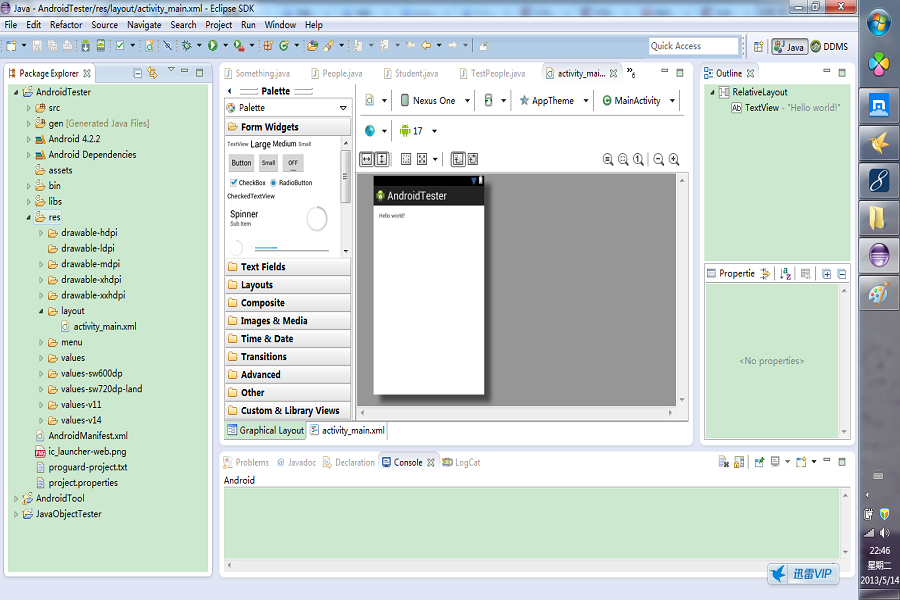This screenshot has width=900, height=600.
Task: Click the green Run button in toolbar
Action: pos(213,45)
